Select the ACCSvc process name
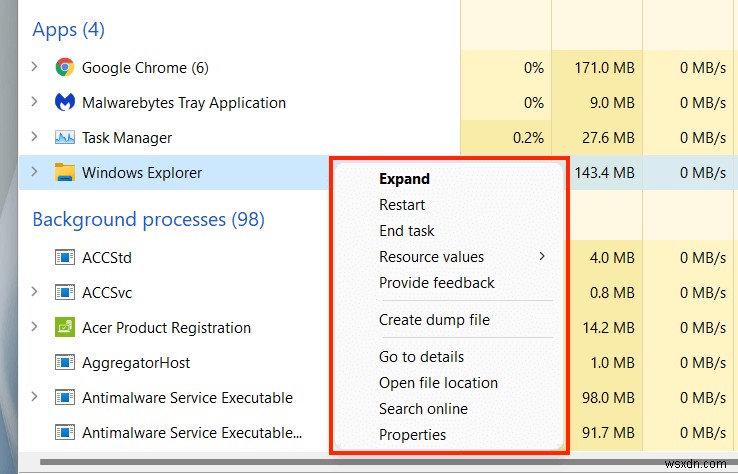Screen dimensions: 738x474 point(107,293)
